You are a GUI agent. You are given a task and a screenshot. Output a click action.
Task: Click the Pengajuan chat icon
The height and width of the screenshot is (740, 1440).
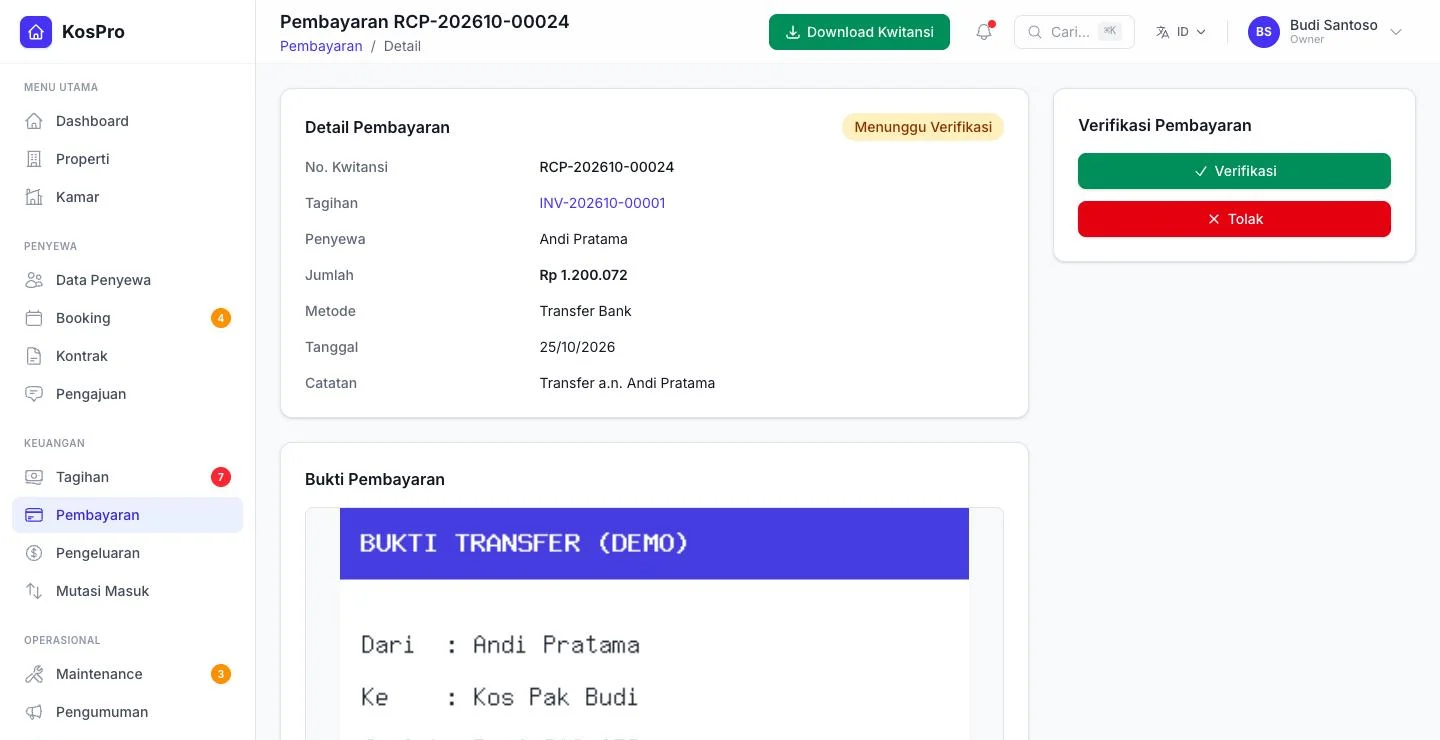34,394
